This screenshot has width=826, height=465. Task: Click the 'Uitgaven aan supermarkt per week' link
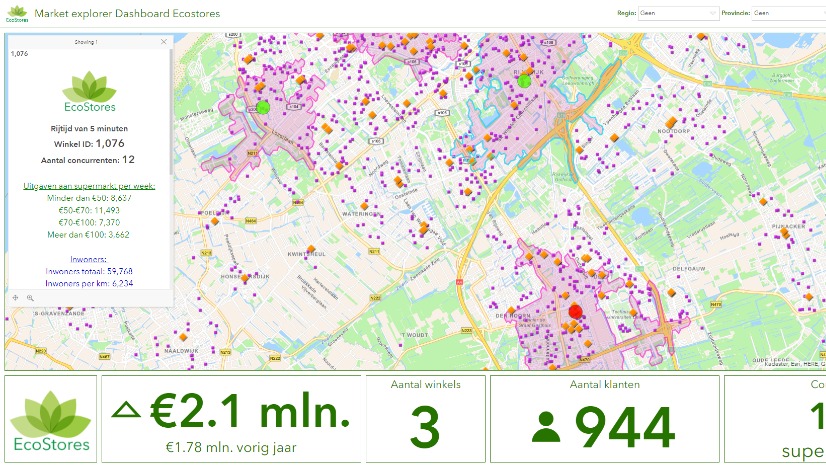pos(88,186)
